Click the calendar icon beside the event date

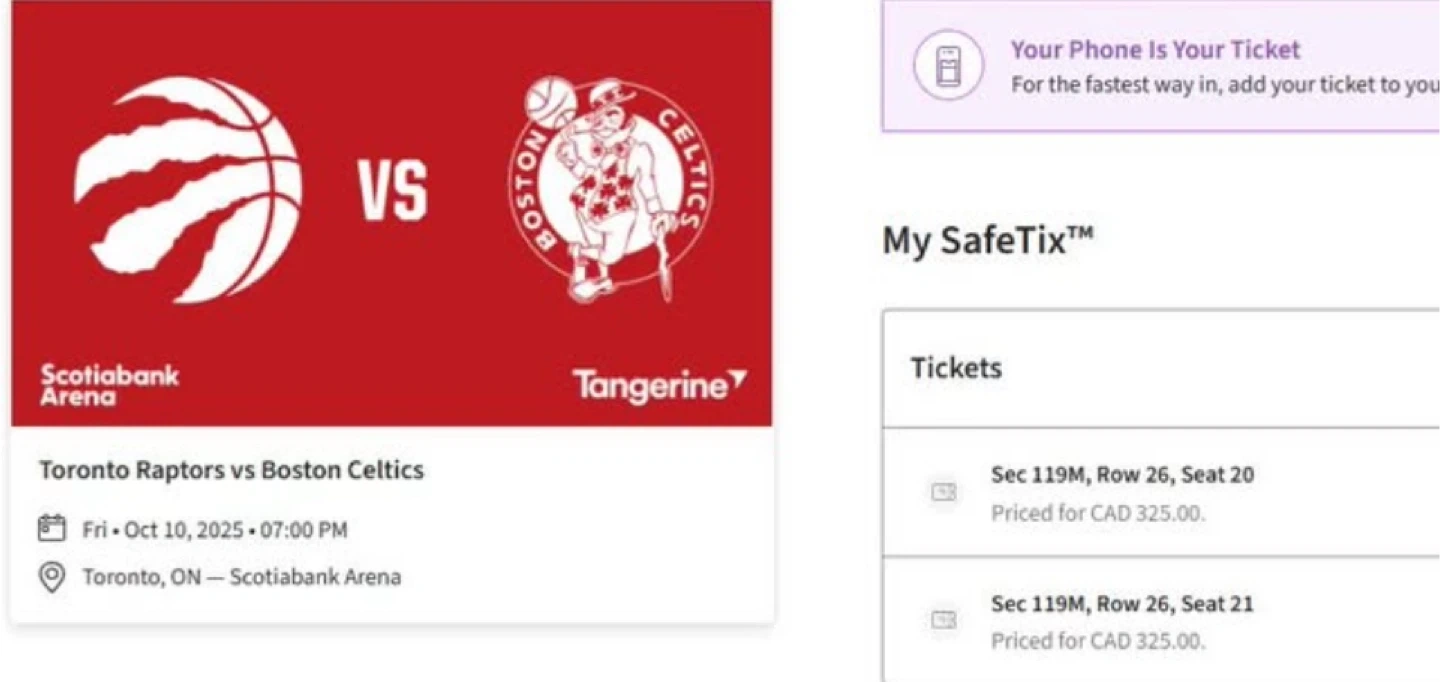pyautogui.click(x=51, y=529)
